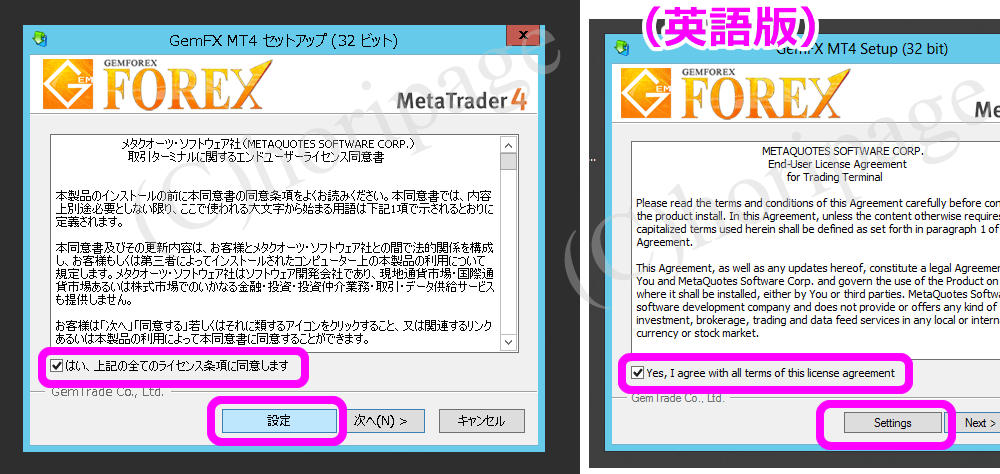
Task: Click the MetaTrader 4 logo
Action: click(463, 100)
